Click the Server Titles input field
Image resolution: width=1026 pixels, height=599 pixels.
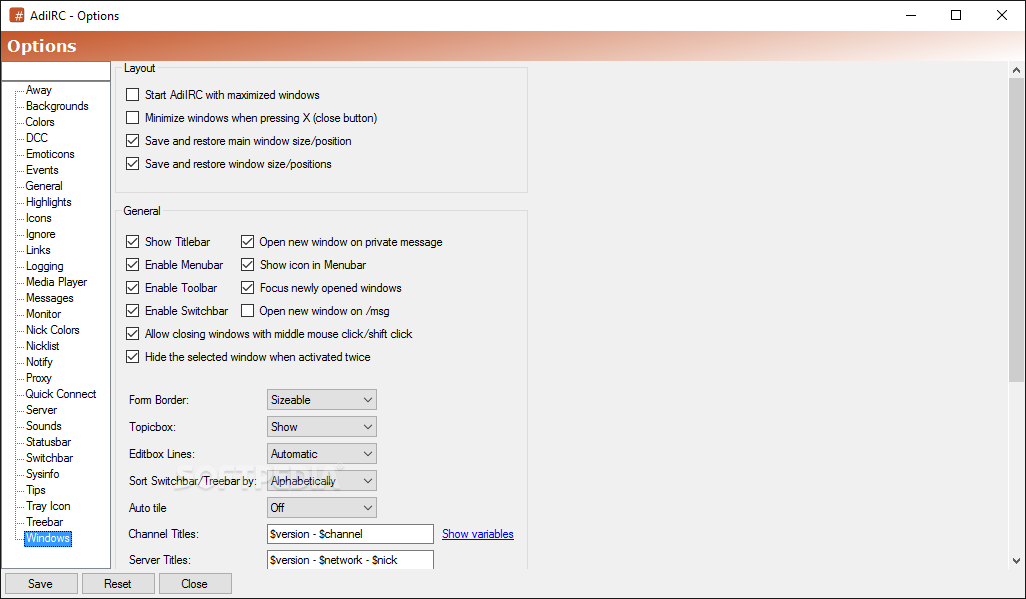(350, 560)
